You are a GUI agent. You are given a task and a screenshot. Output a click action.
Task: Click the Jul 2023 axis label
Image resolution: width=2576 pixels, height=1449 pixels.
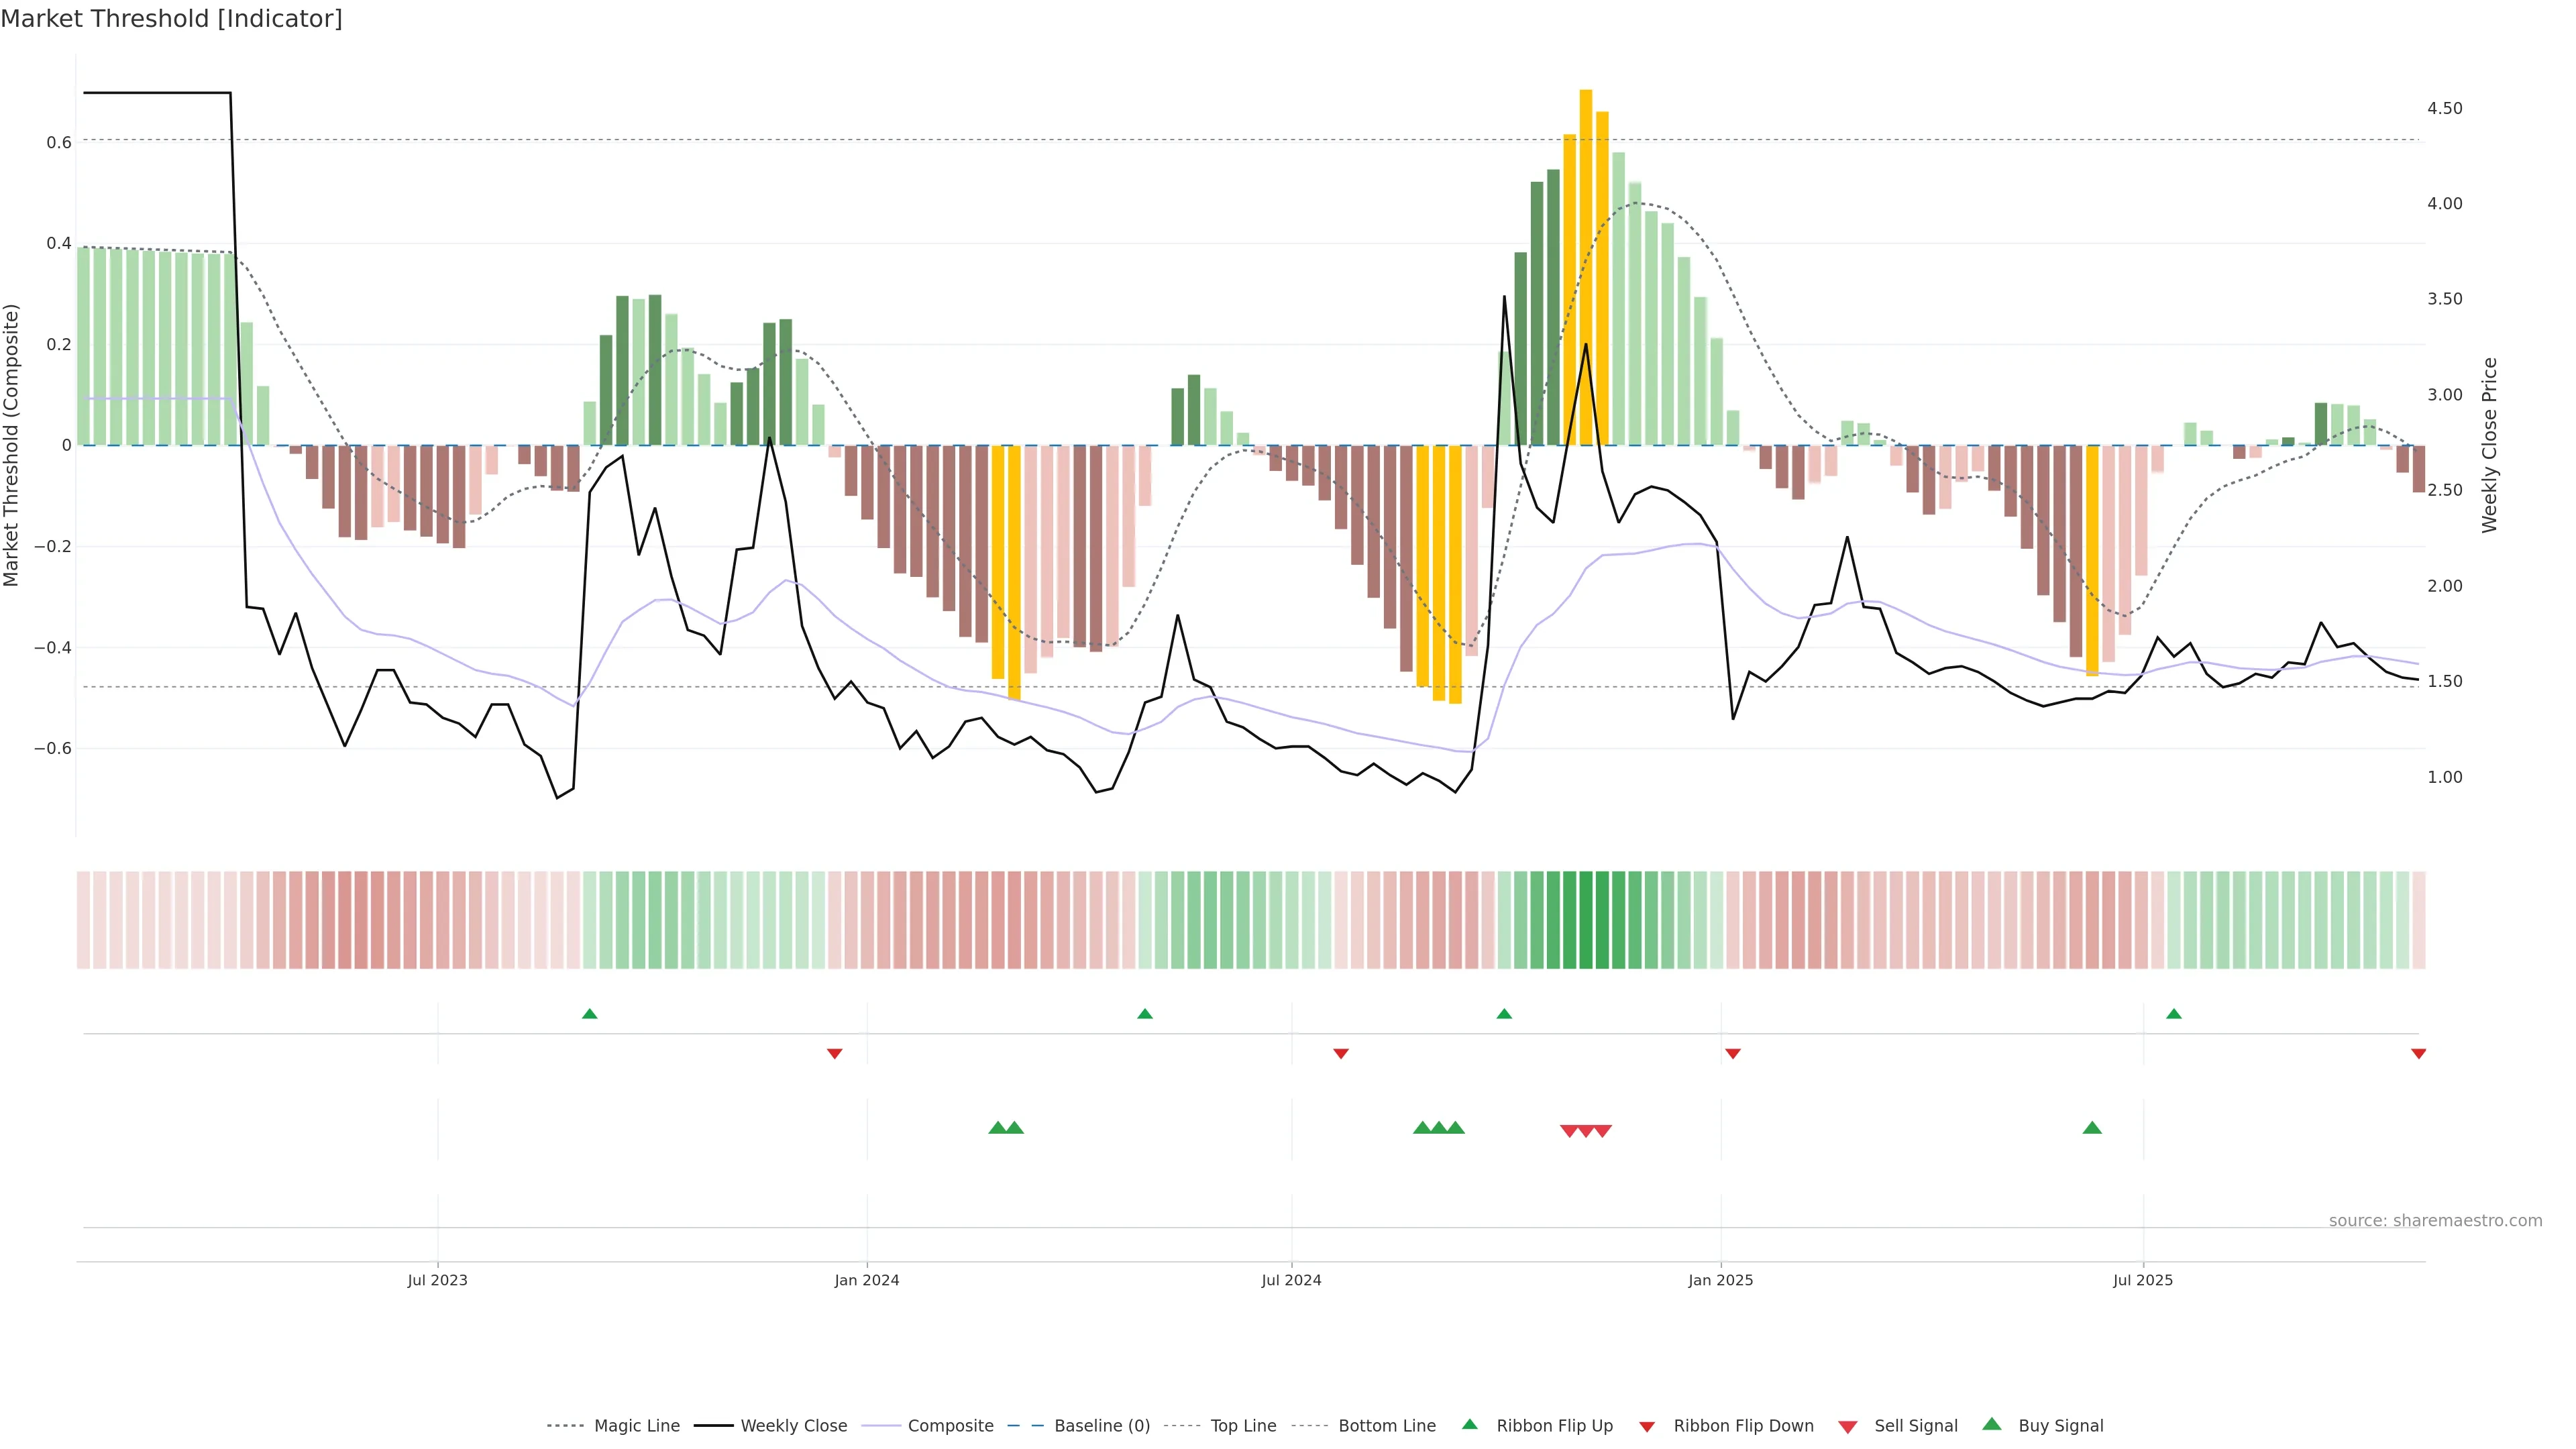437,1280
